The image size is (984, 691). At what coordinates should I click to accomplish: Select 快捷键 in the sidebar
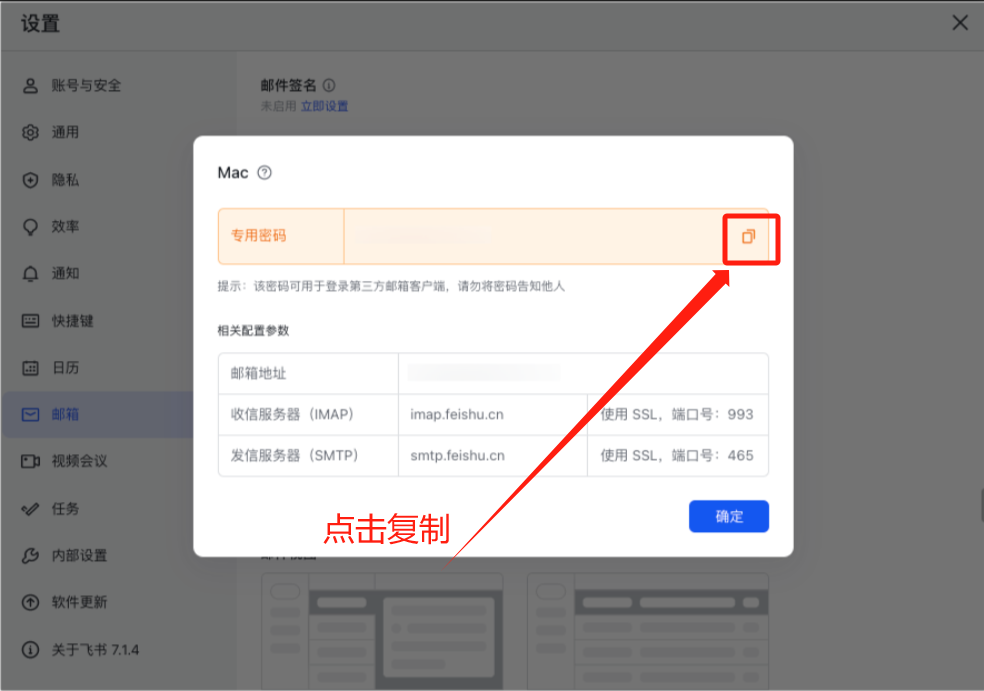click(72, 321)
